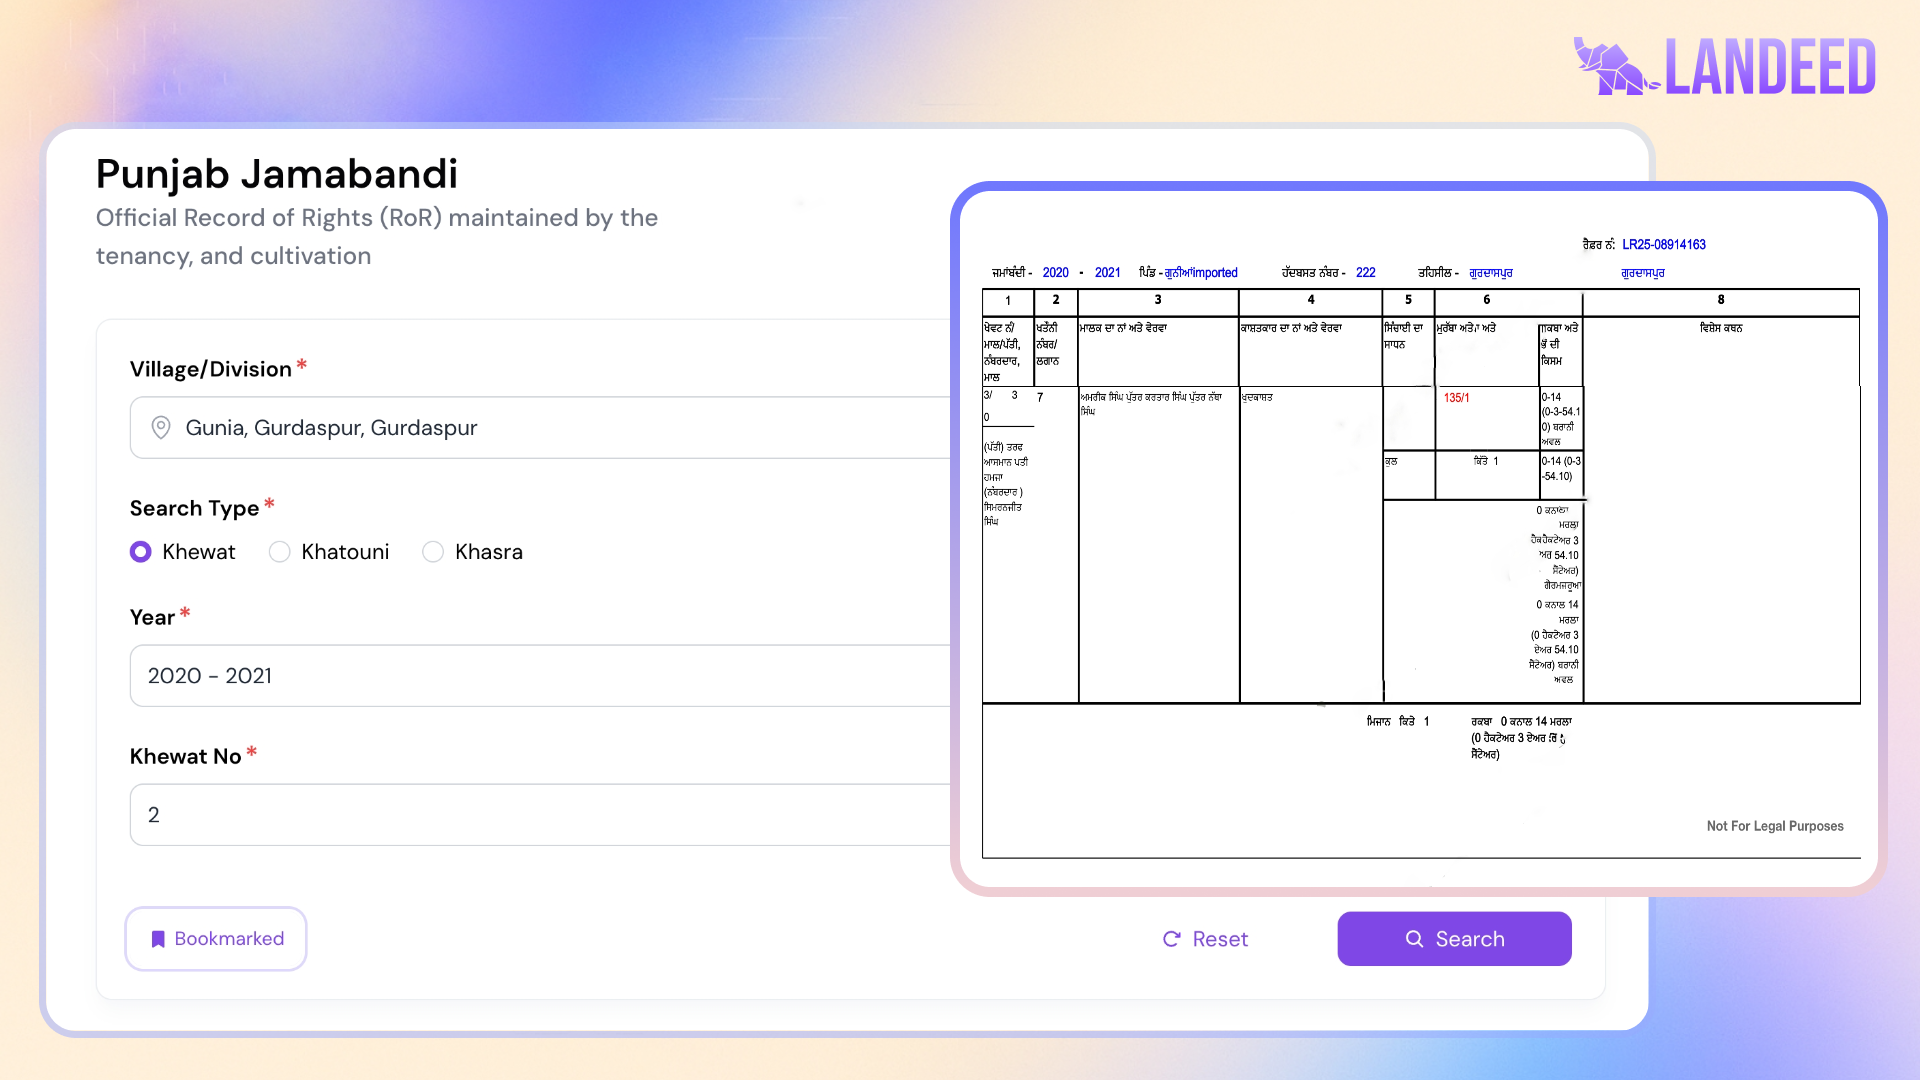Click the Gurdaspur tehsil link

pyautogui.click(x=1491, y=272)
